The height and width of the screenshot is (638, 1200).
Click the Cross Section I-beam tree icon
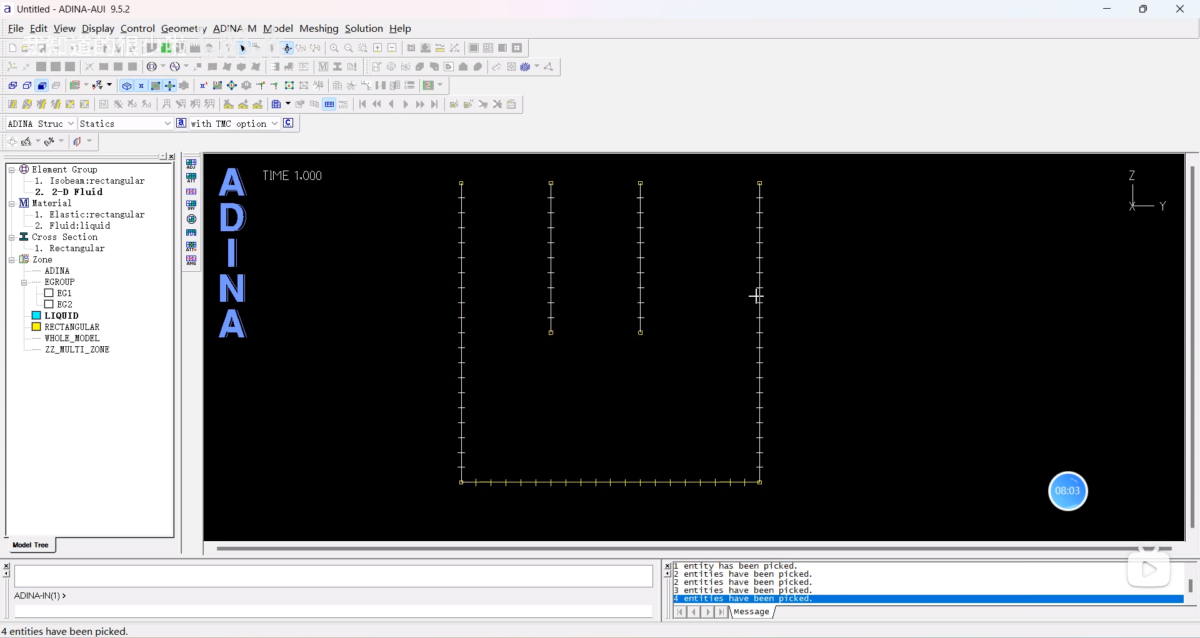(23, 237)
